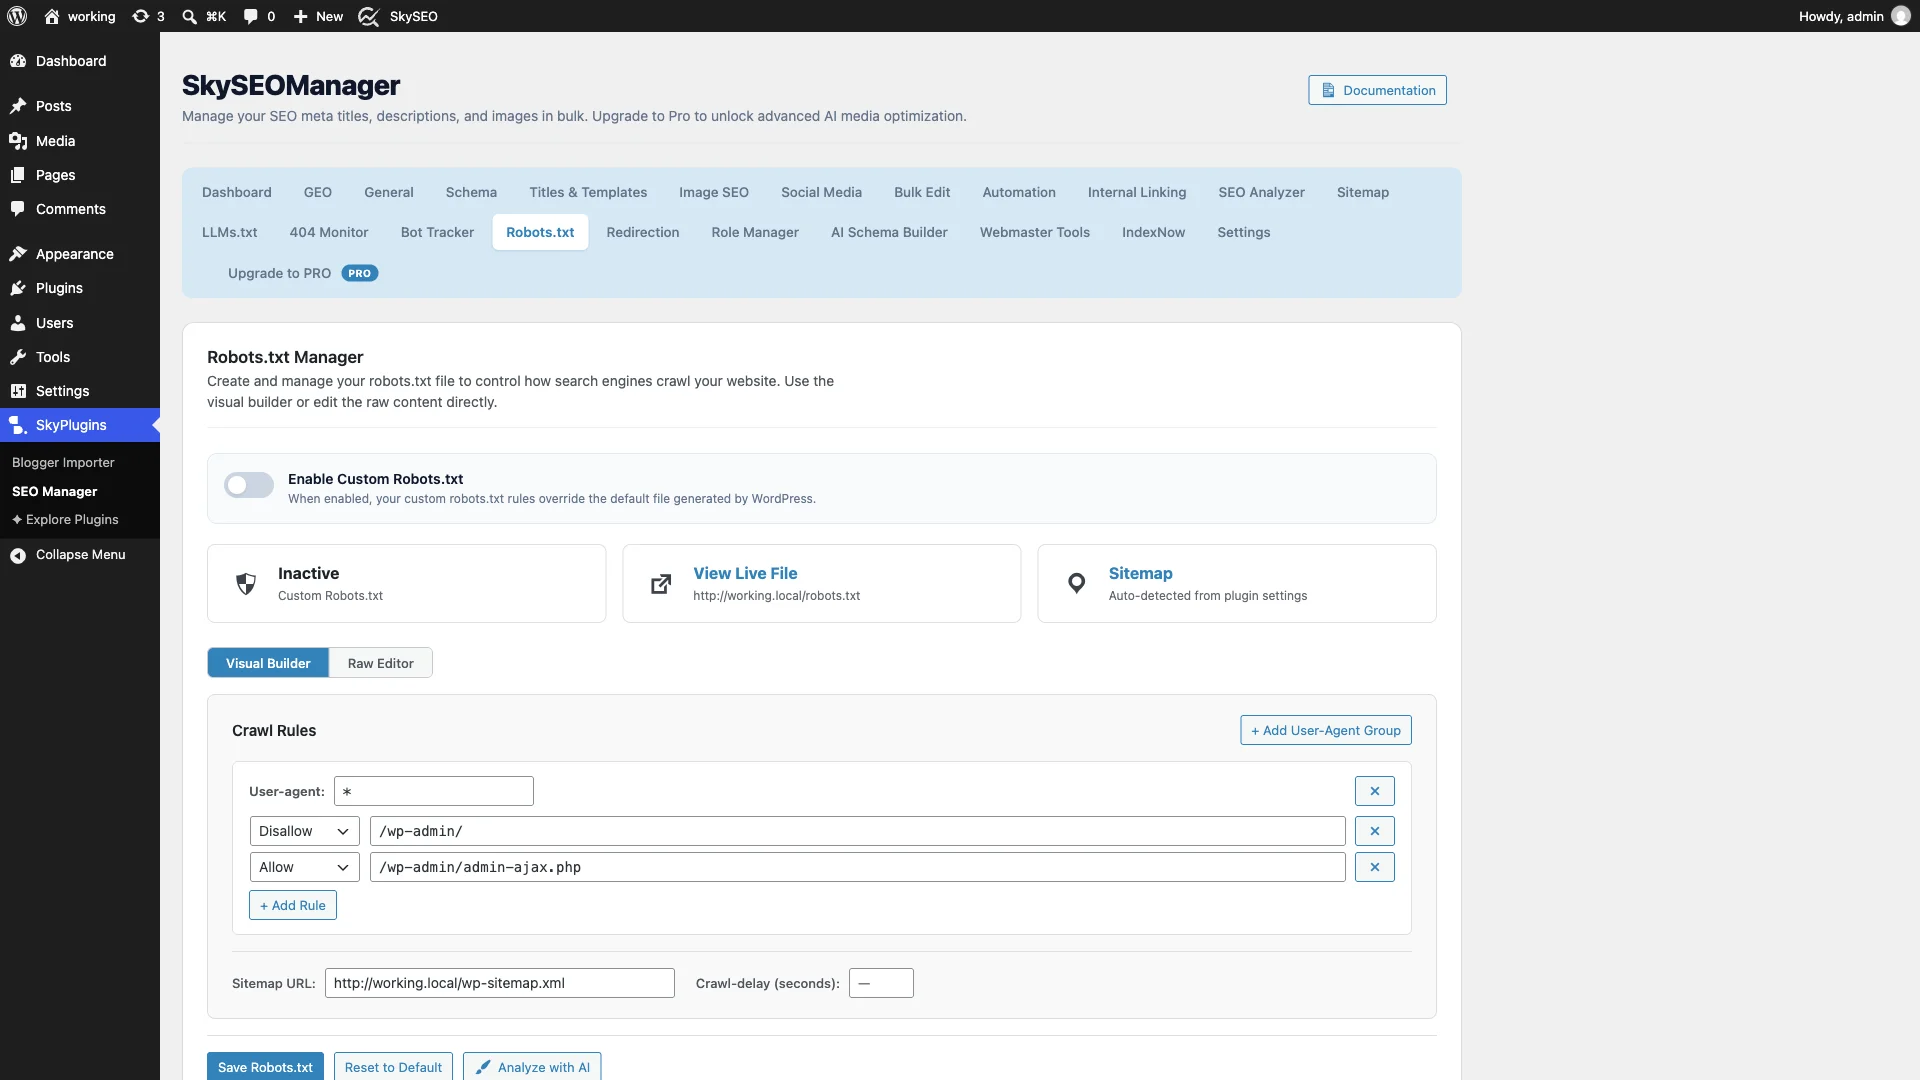Click the Upgrade to PRO tab

[x=302, y=273]
